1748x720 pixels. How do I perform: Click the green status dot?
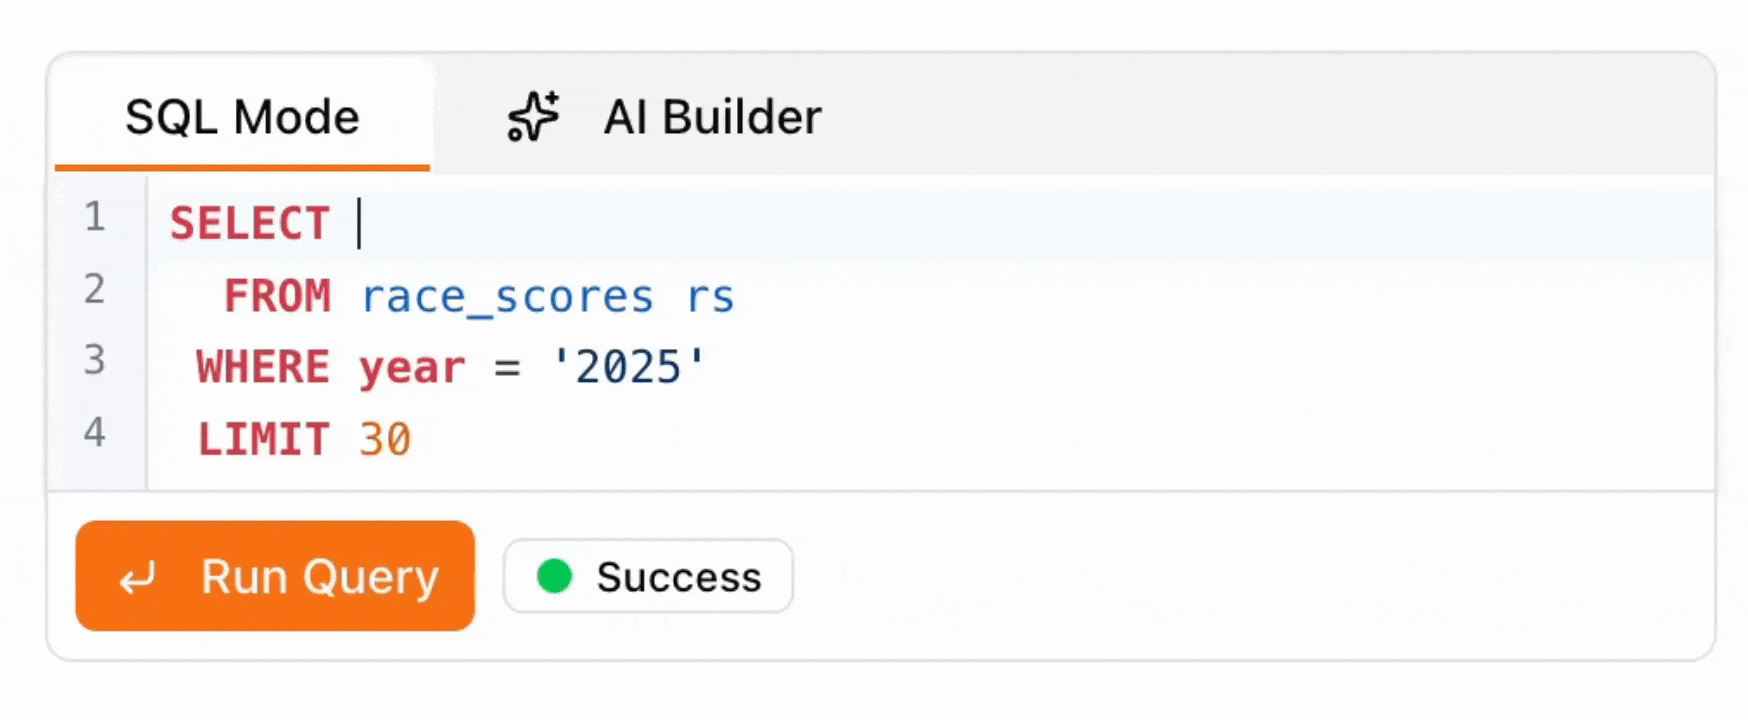coord(554,576)
